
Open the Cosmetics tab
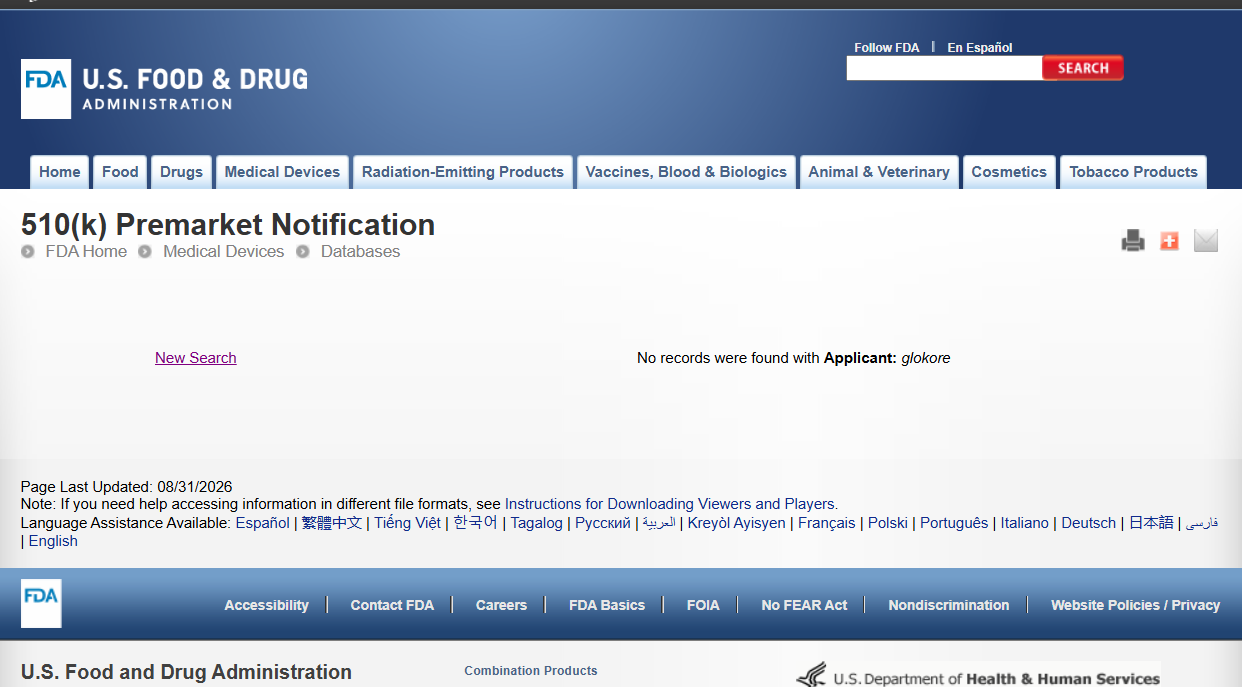pyautogui.click(x=1009, y=172)
